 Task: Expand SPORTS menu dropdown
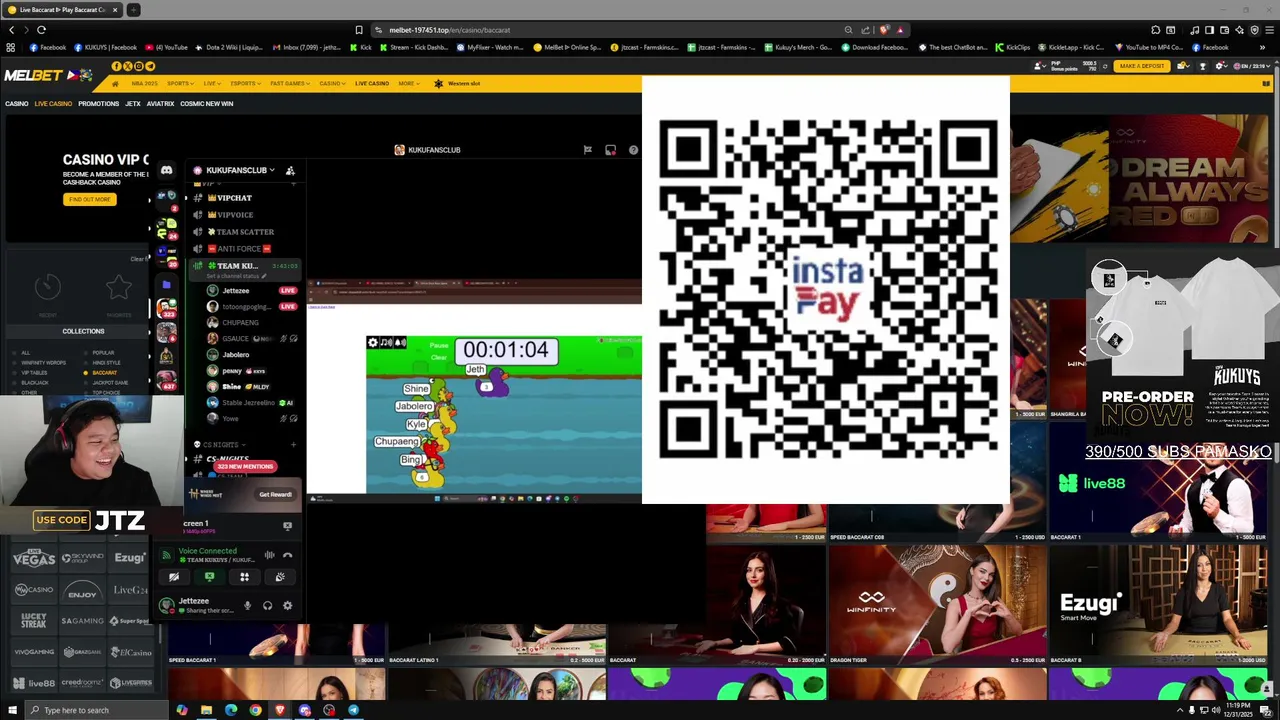[181, 84]
